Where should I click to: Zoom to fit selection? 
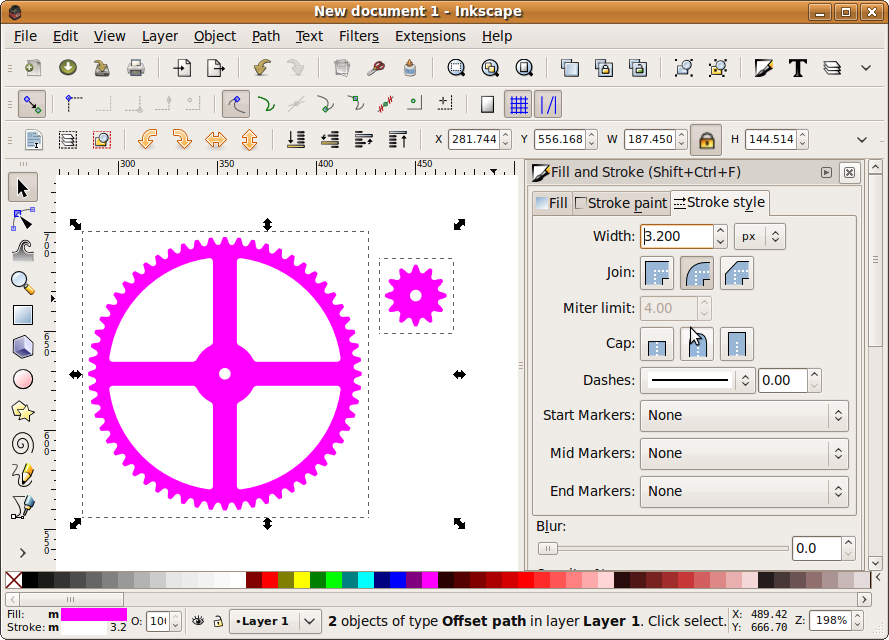pos(456,68)
